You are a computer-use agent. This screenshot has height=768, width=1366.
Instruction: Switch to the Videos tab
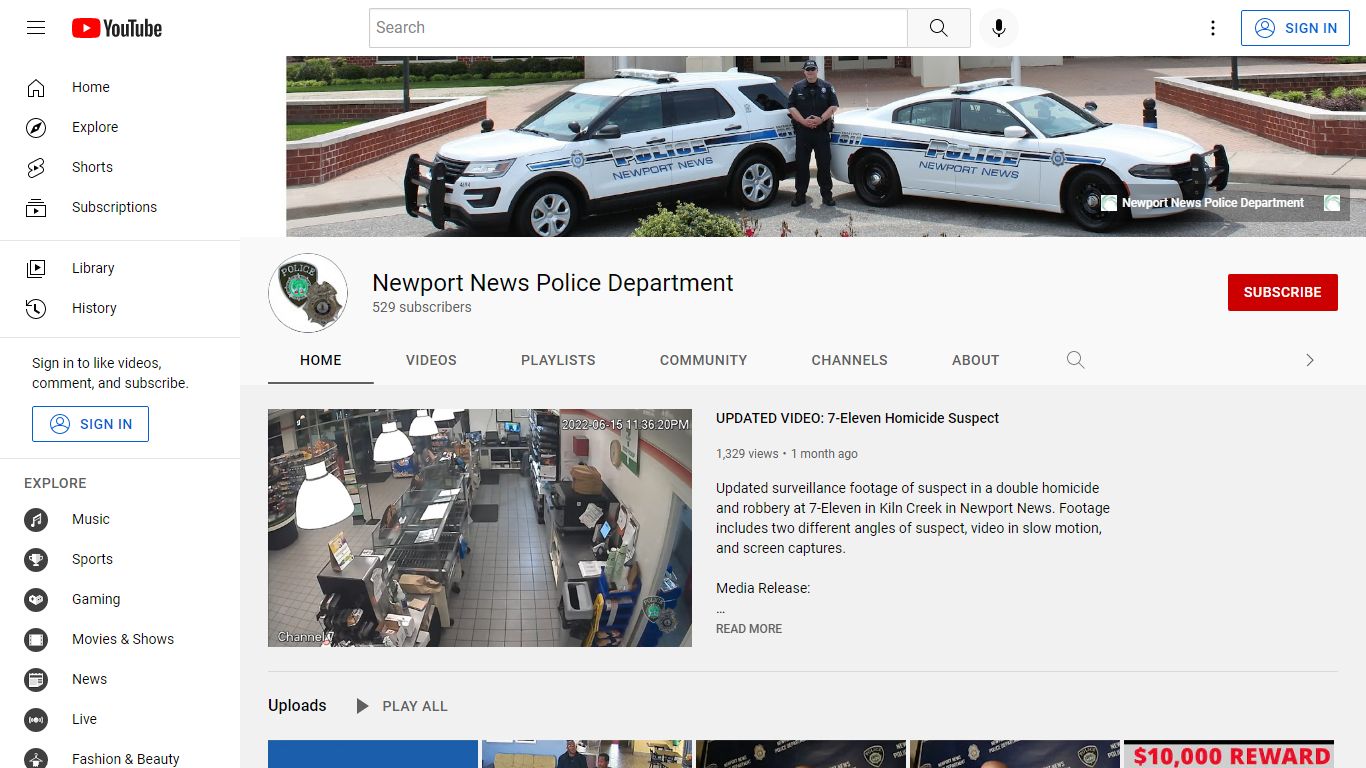(x=431, y=360)
